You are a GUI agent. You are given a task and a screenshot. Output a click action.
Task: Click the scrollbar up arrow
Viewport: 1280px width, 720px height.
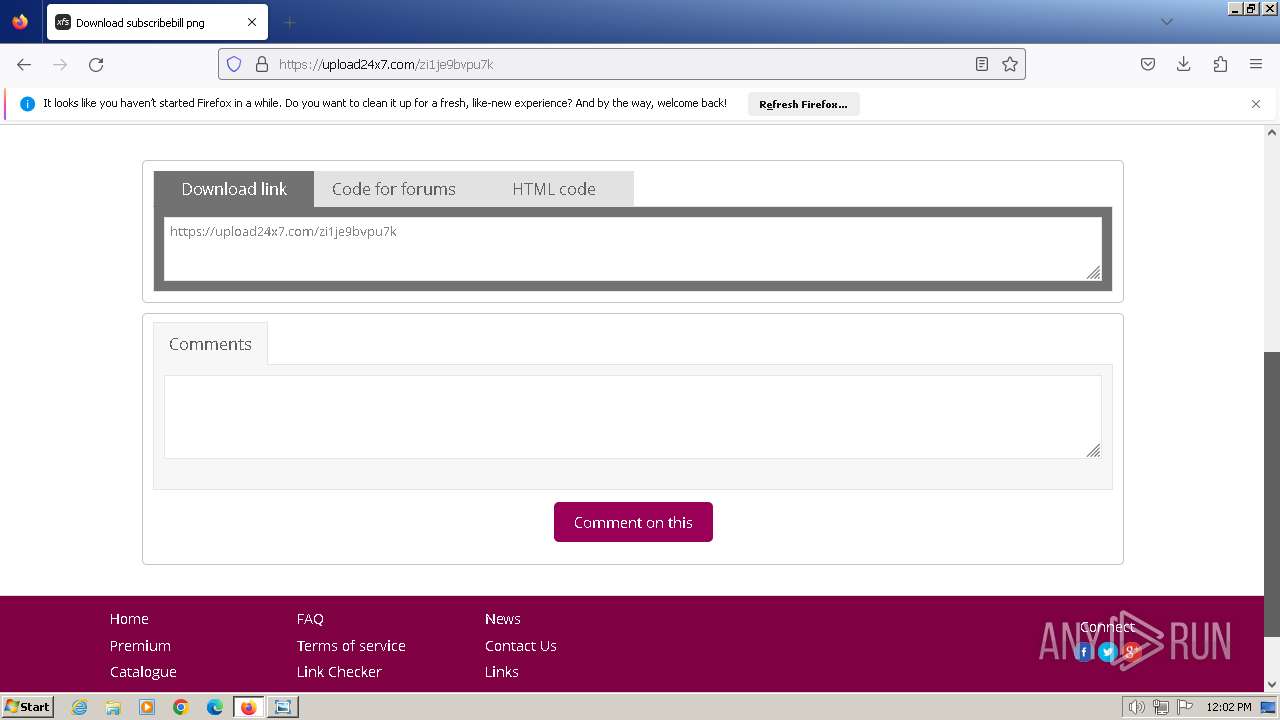pyautogui.click(x=1272, y=132)
